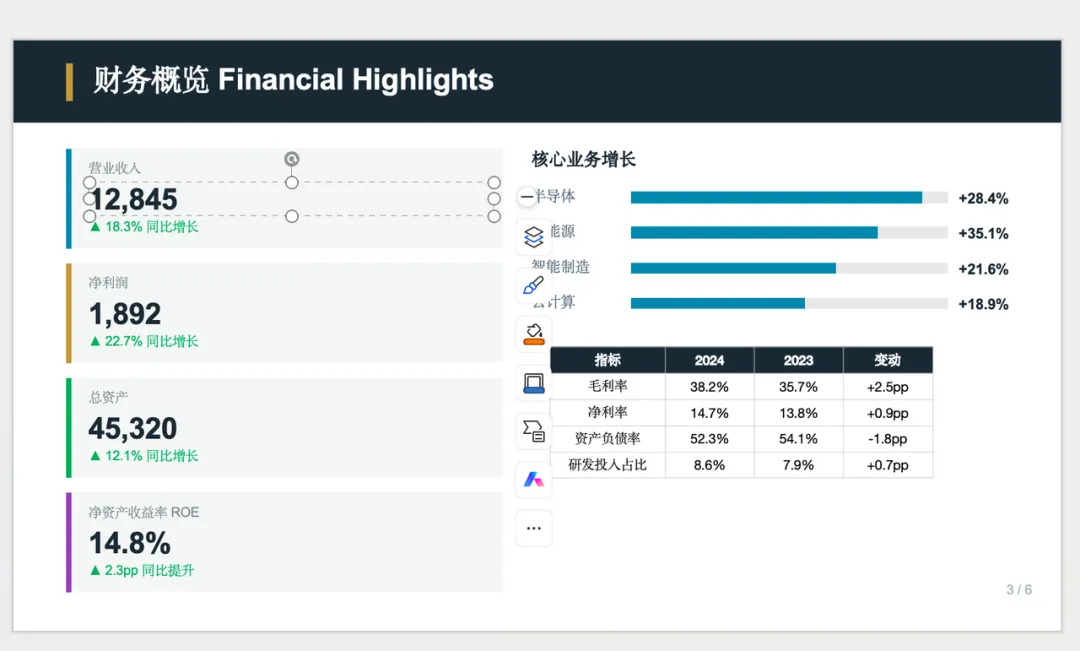Click the 指标 table header cell
The height and width of the screenshot is (651, 1080).
[608, 360]
